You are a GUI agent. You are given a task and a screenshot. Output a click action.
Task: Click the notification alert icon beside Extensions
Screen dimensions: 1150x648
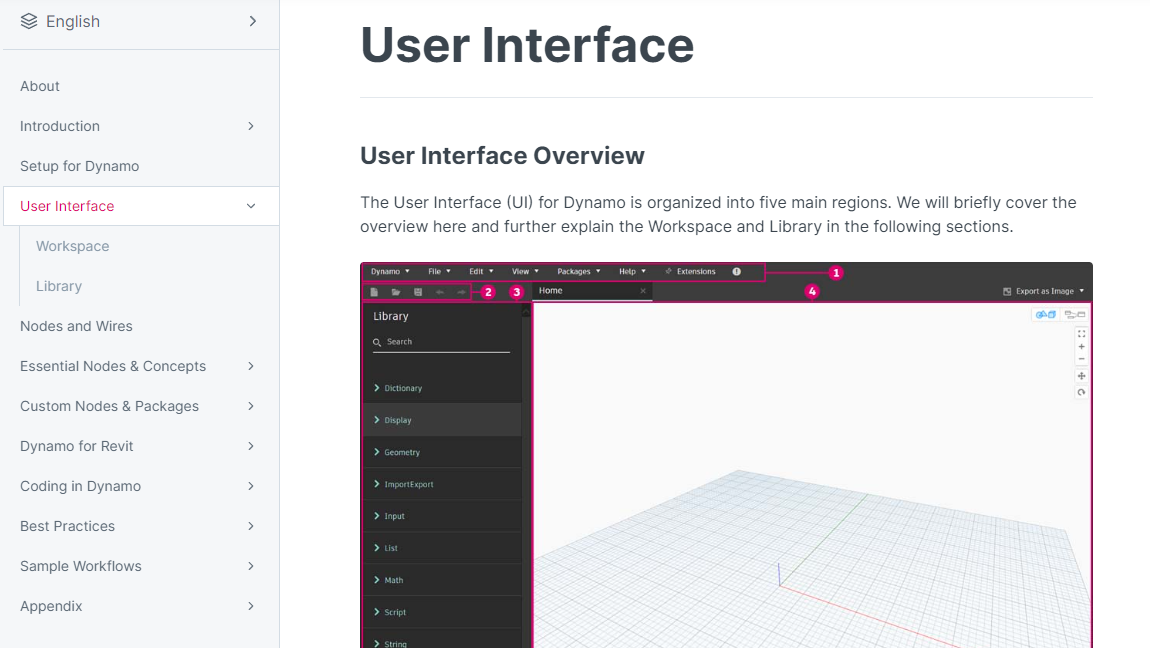[x=737, y=272]
